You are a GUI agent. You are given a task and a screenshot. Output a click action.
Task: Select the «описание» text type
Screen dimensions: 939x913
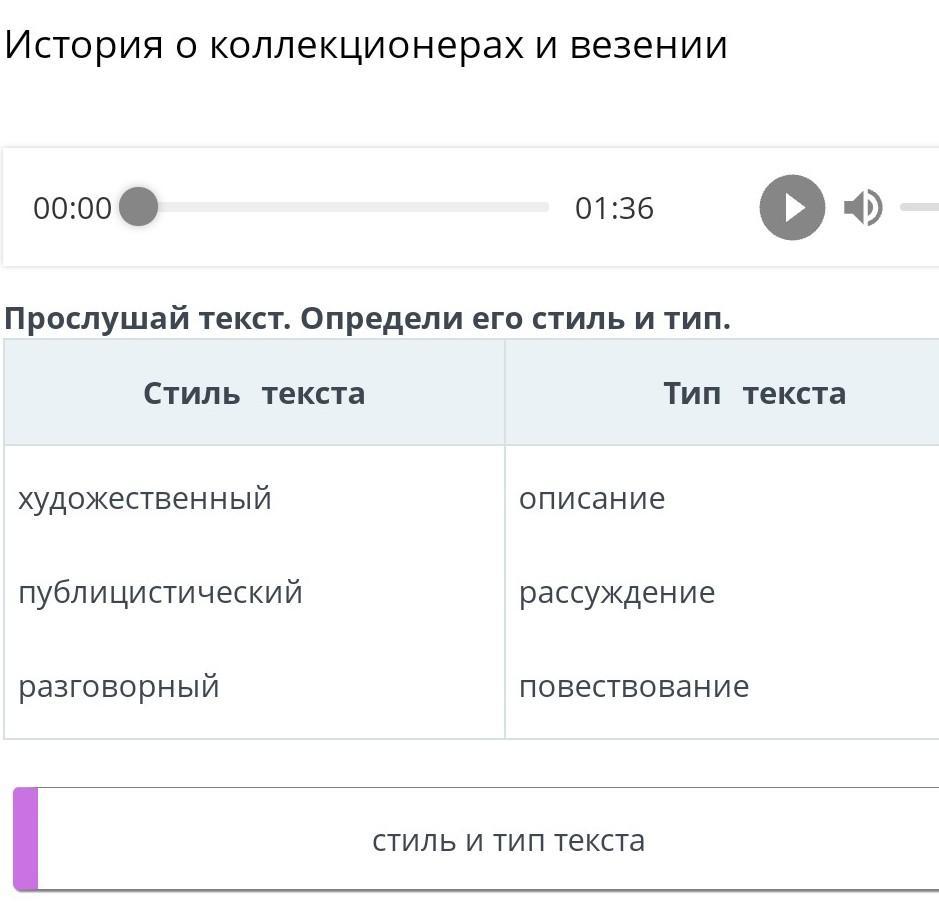[592, 498]
